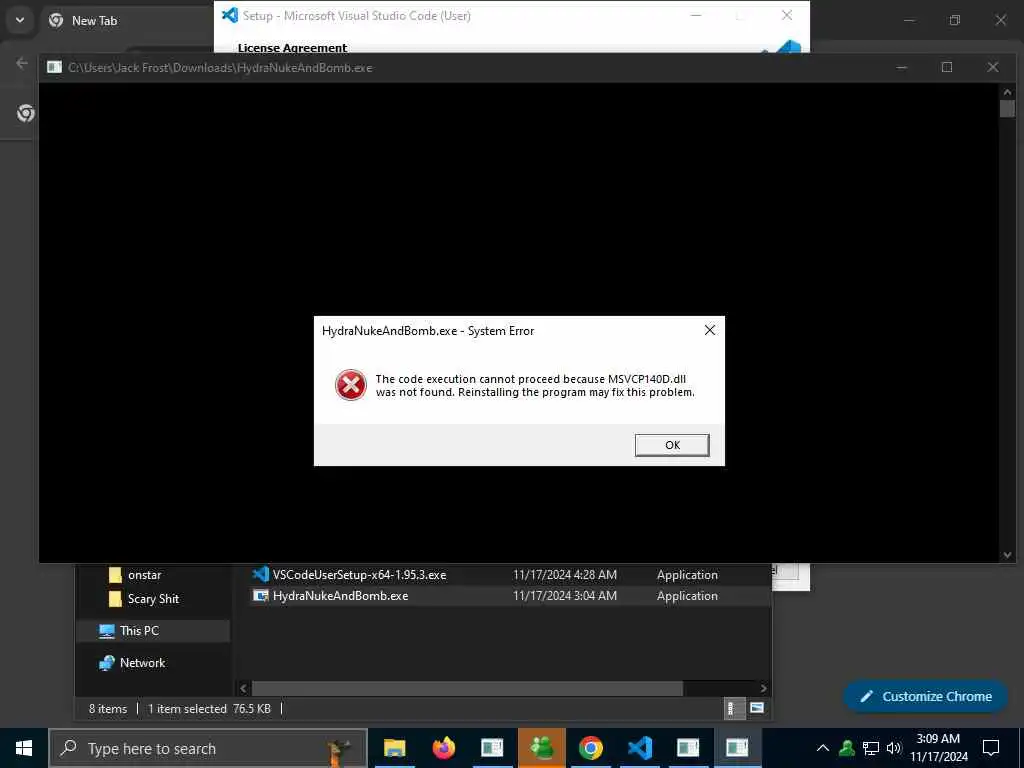
Task: Click the date 11/17/2024 3:04 AM cell
Action: [564, 596]
